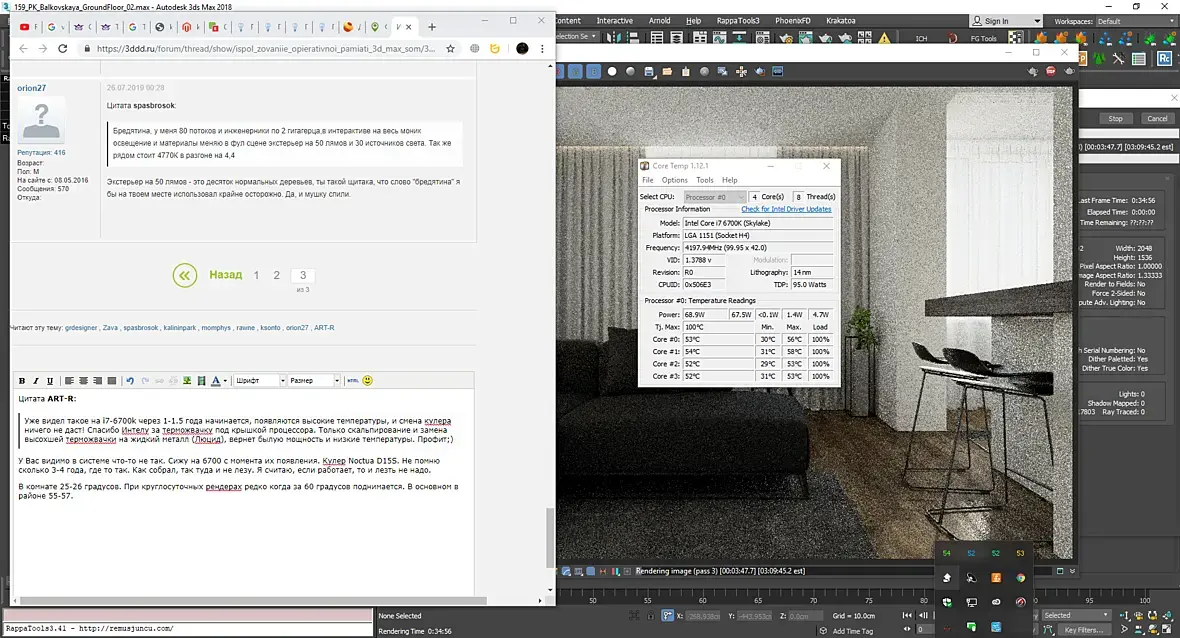The height and width of the screenshot is (638, 1180).
Task: Open the Шрифт font dropdown
Action: 260,381
